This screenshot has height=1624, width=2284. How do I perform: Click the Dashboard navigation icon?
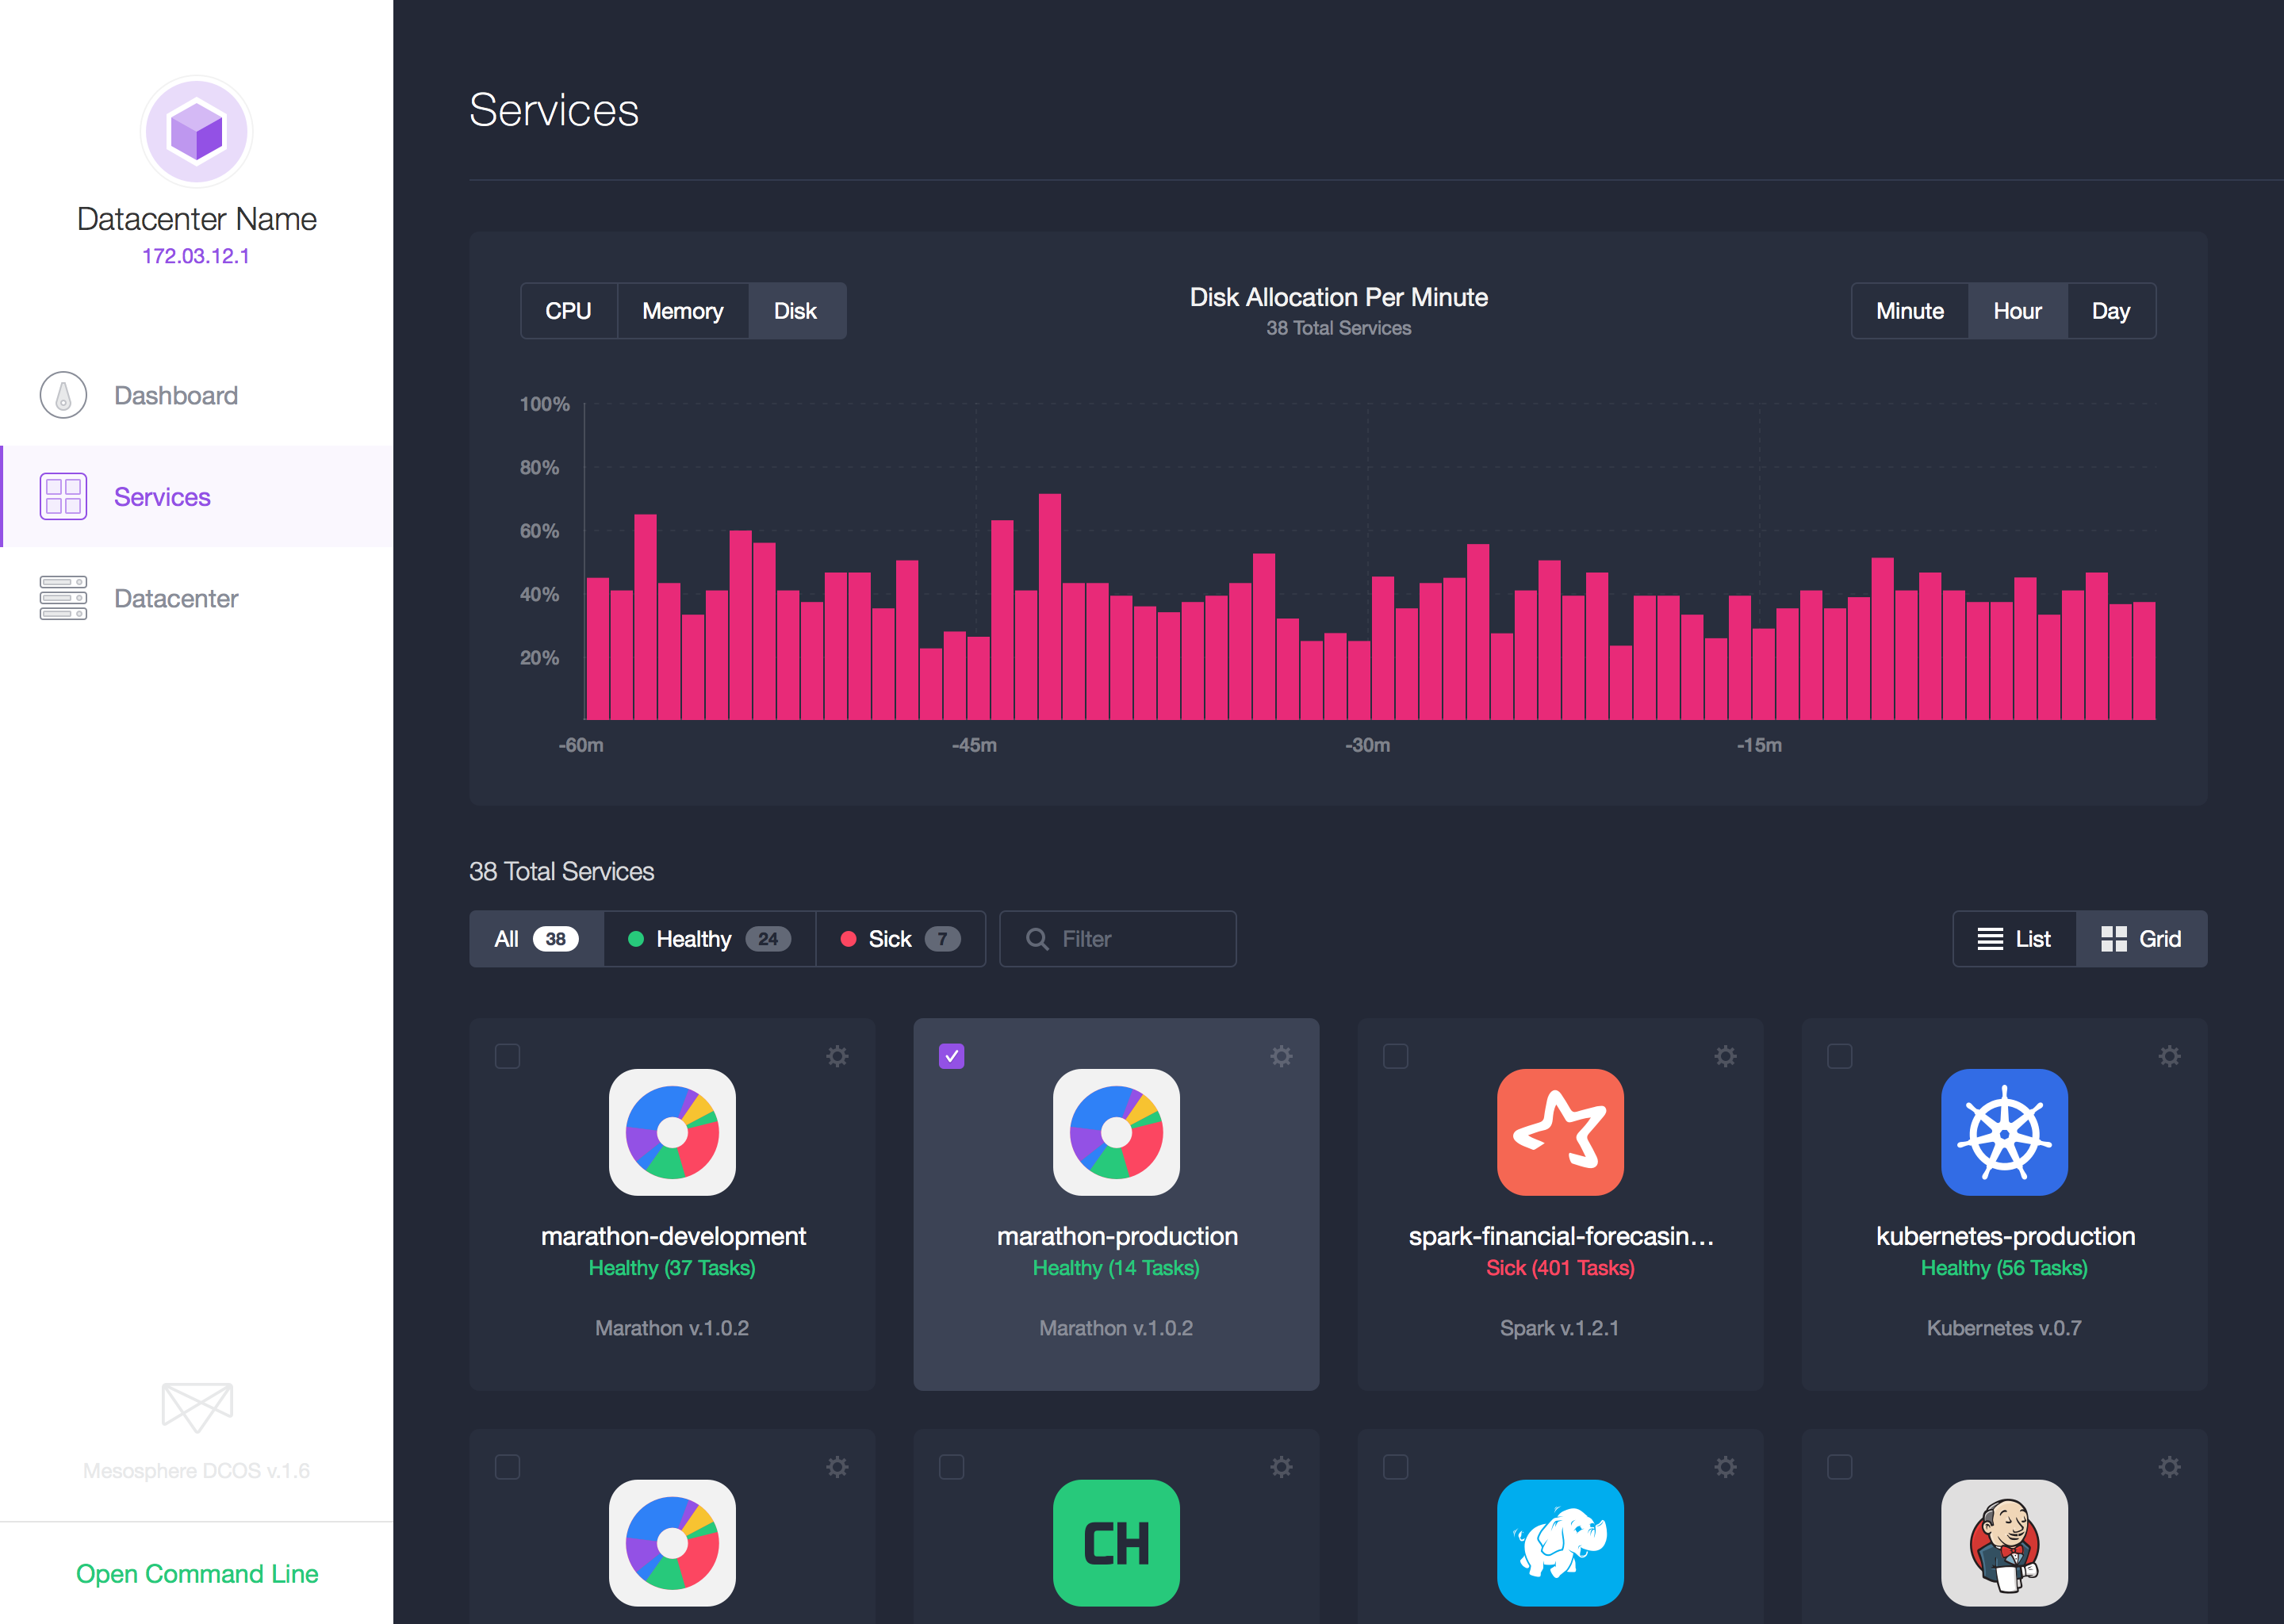[x=62, y=393]
